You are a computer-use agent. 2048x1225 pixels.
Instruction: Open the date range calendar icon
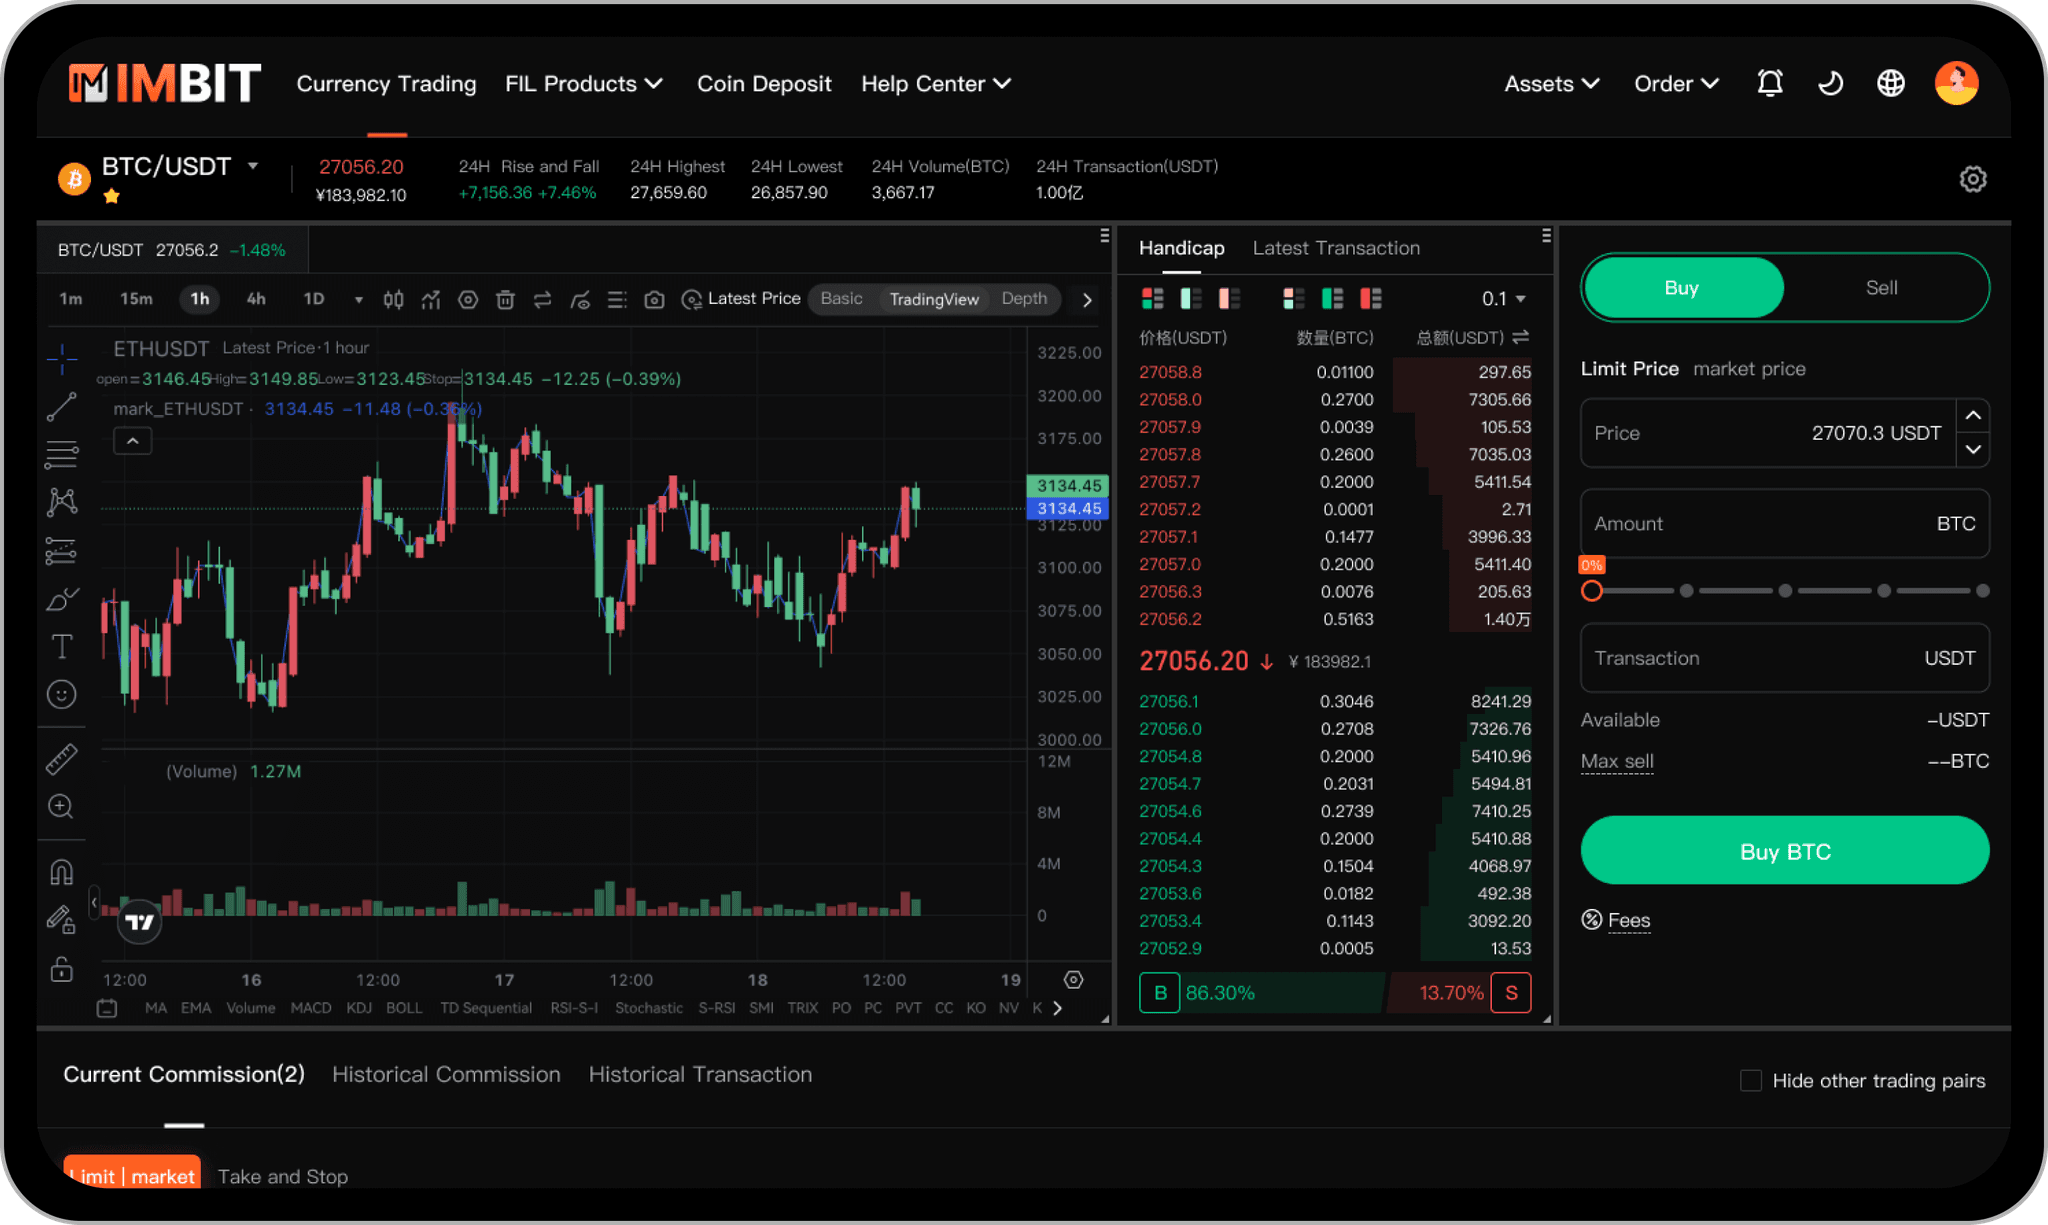click(107, 1008)
